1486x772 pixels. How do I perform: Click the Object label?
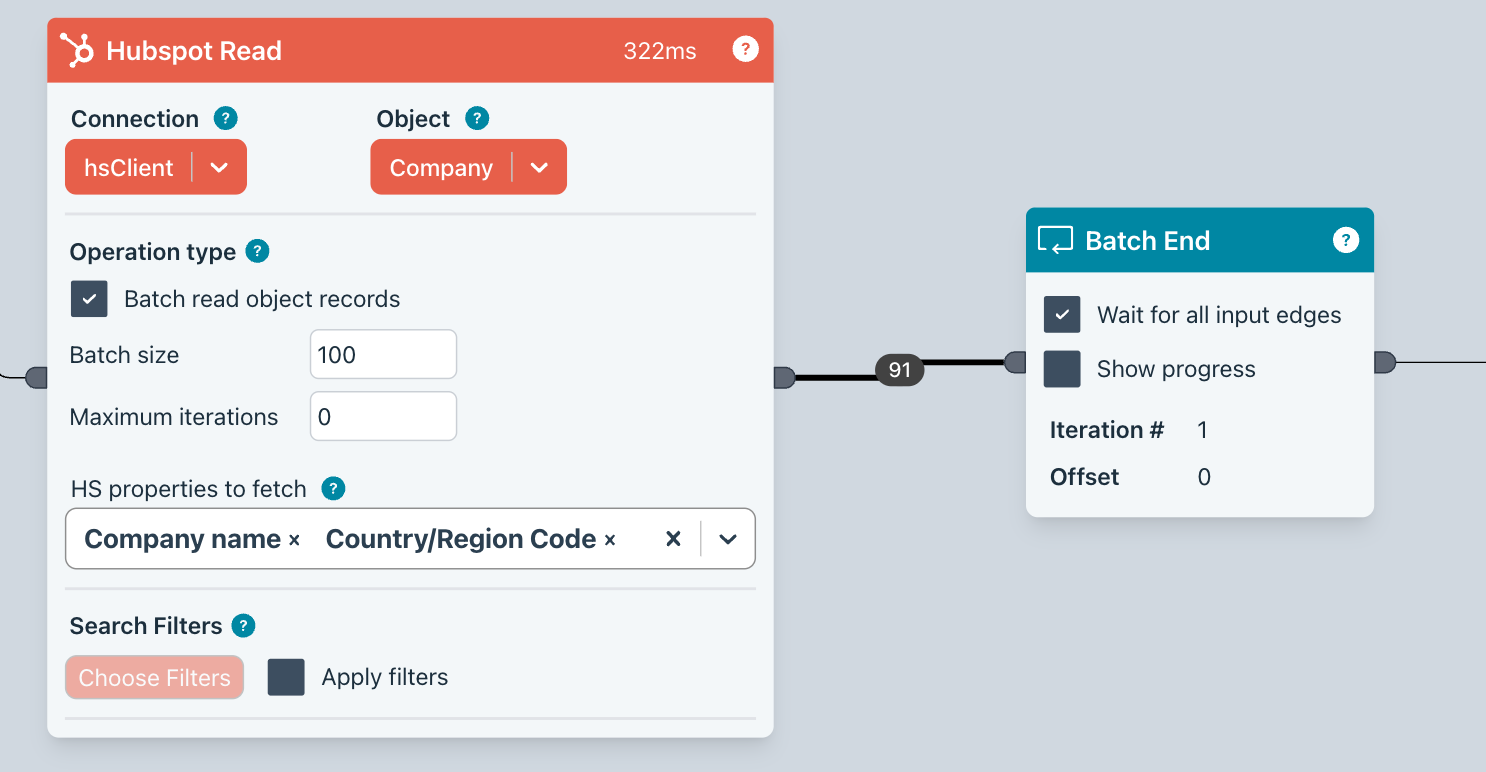(413, 119)
